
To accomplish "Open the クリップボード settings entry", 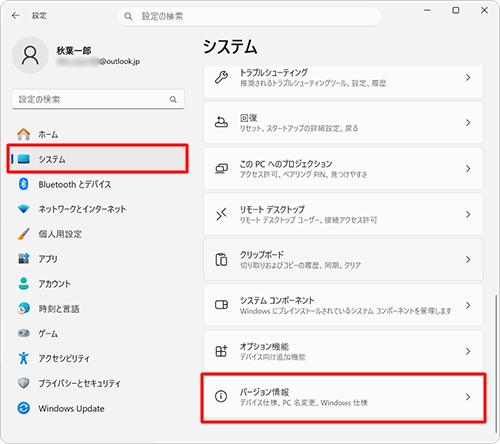I will 343,260.
